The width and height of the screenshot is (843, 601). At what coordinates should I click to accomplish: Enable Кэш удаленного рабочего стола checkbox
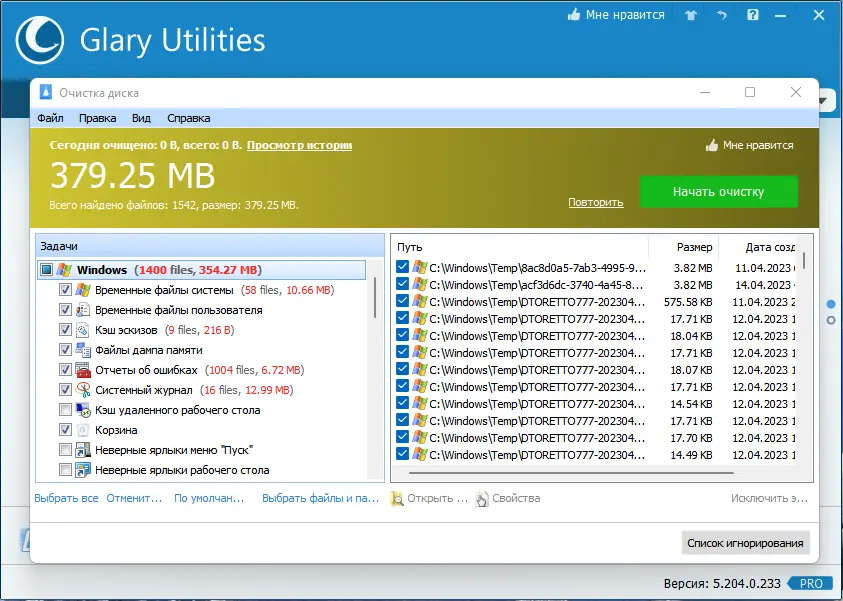coord(65,410)
